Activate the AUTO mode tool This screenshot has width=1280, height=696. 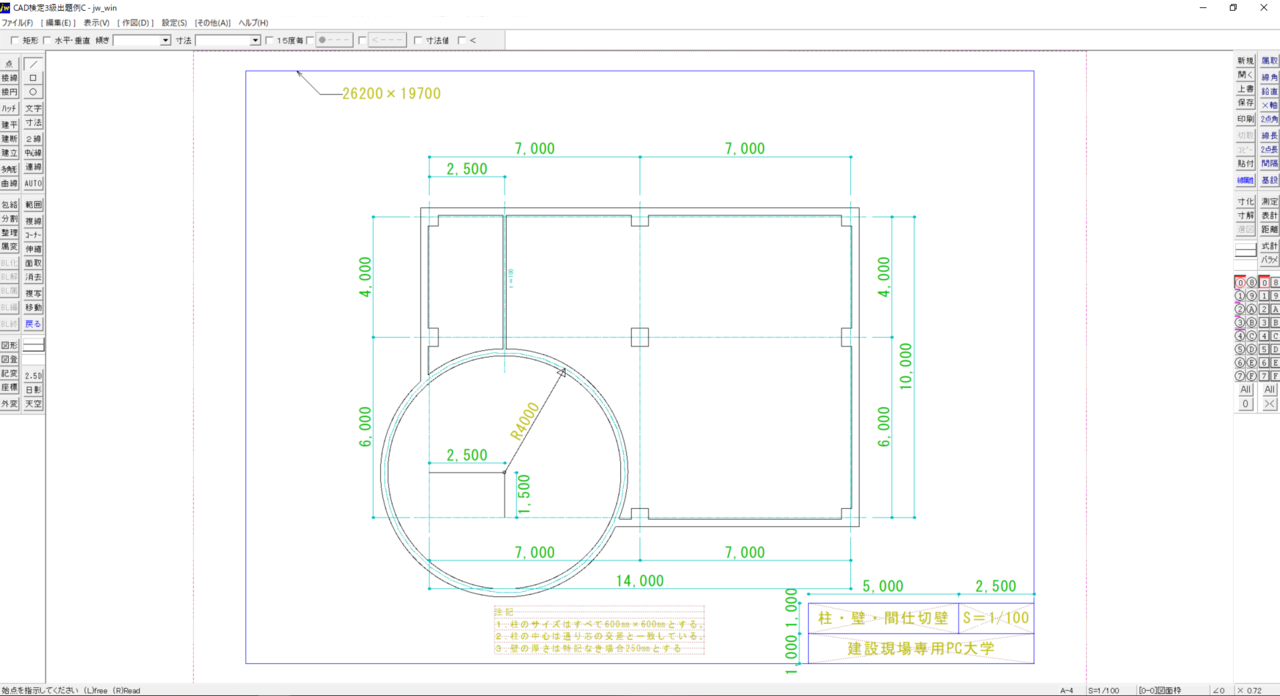33,180
